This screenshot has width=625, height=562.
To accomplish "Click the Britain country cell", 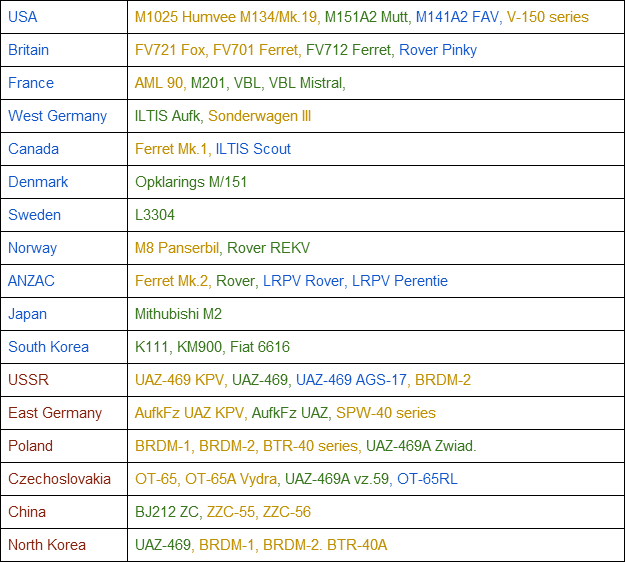I will pyautogui.click(x=64, y=50).
